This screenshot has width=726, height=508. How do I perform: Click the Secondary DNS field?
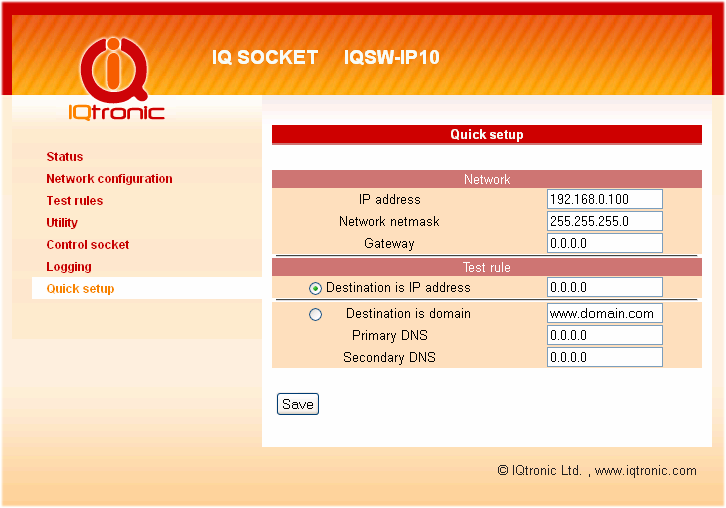605,357
